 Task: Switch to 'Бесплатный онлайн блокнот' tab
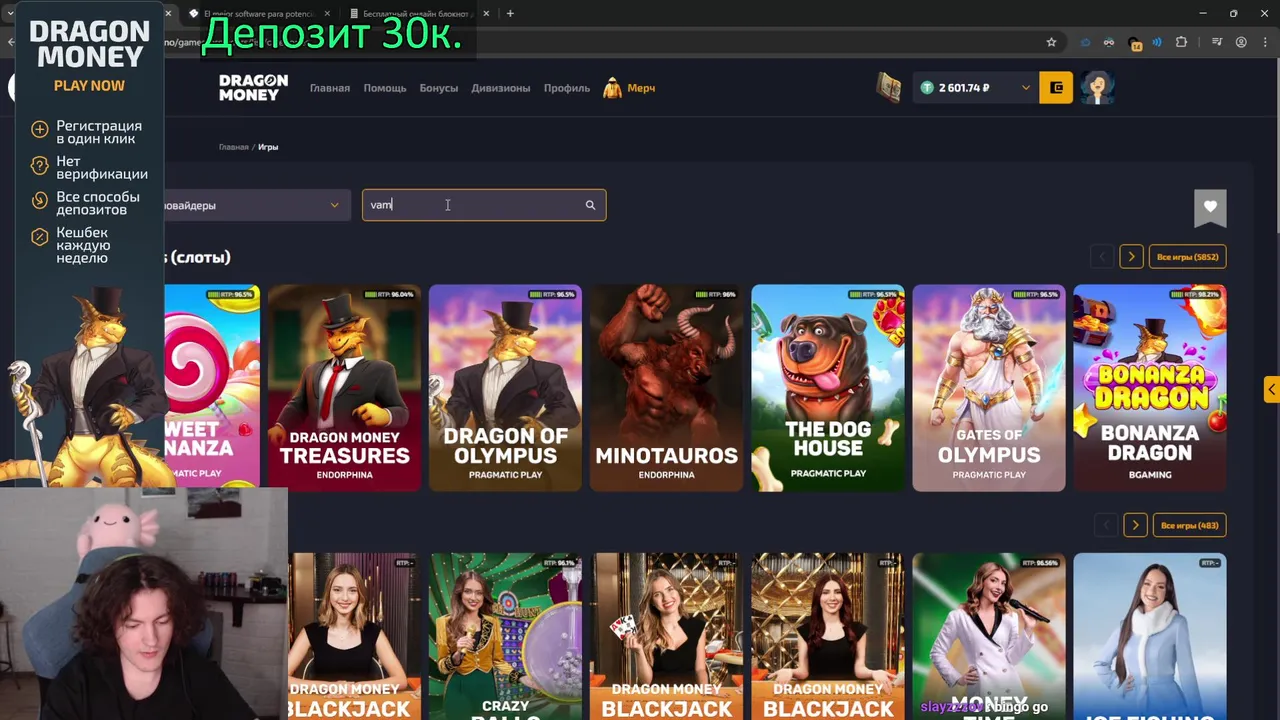[417, 14]
